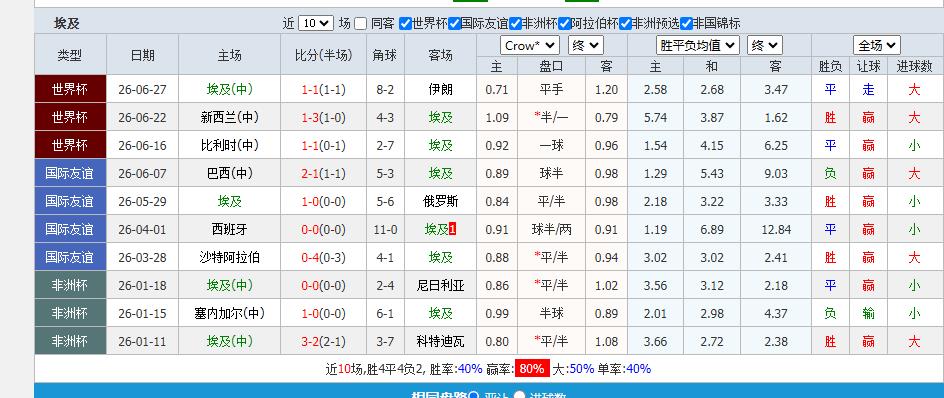944x398 pixels.
Task: Click the 国际友谊 label in the 26-06-07 row
Action: point(70,173)
